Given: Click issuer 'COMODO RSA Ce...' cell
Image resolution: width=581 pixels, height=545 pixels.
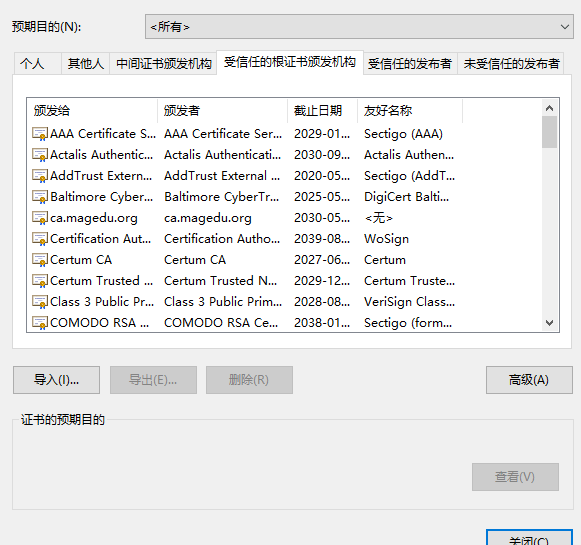Looking at the screenshot, I should [221, 323].
